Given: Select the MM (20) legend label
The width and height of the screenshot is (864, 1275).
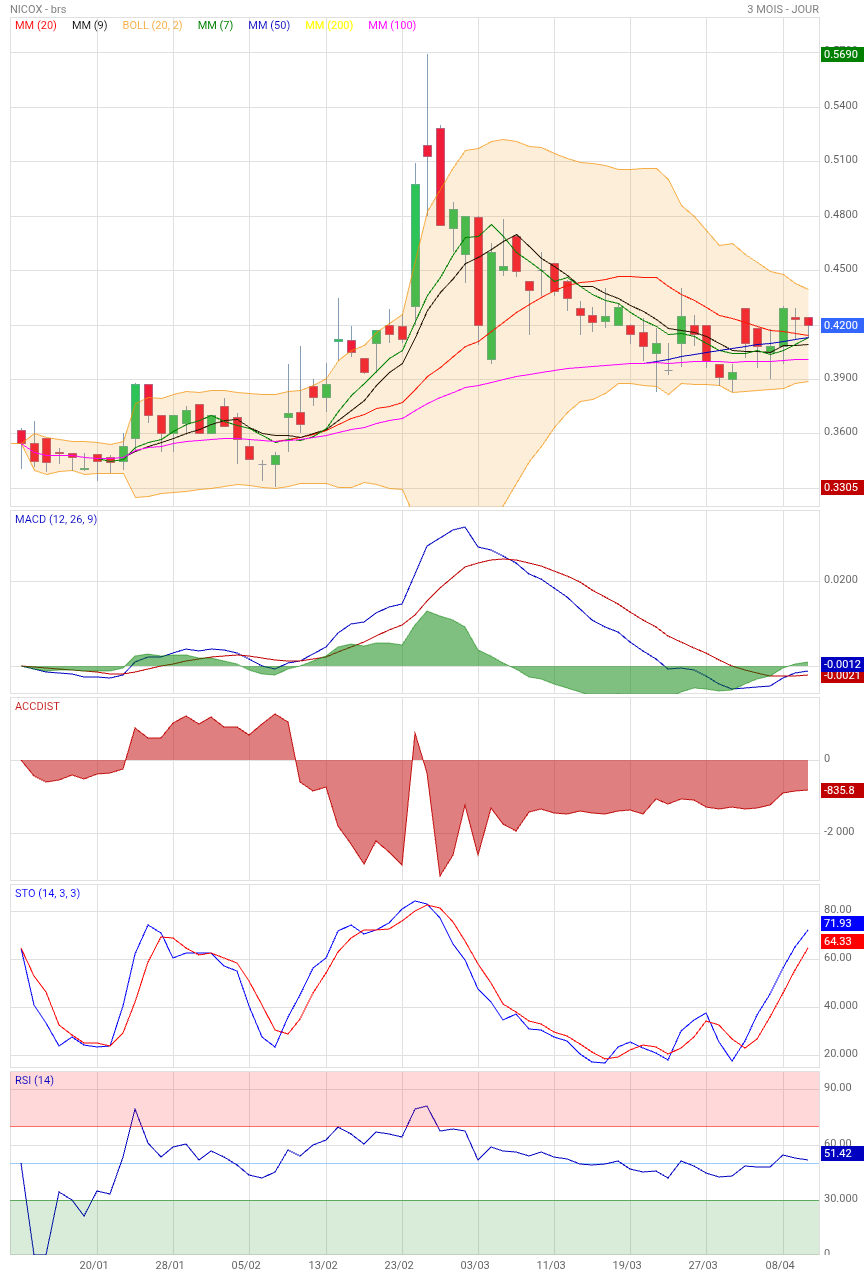Looking at the screenshot, I should pos(36,25).
